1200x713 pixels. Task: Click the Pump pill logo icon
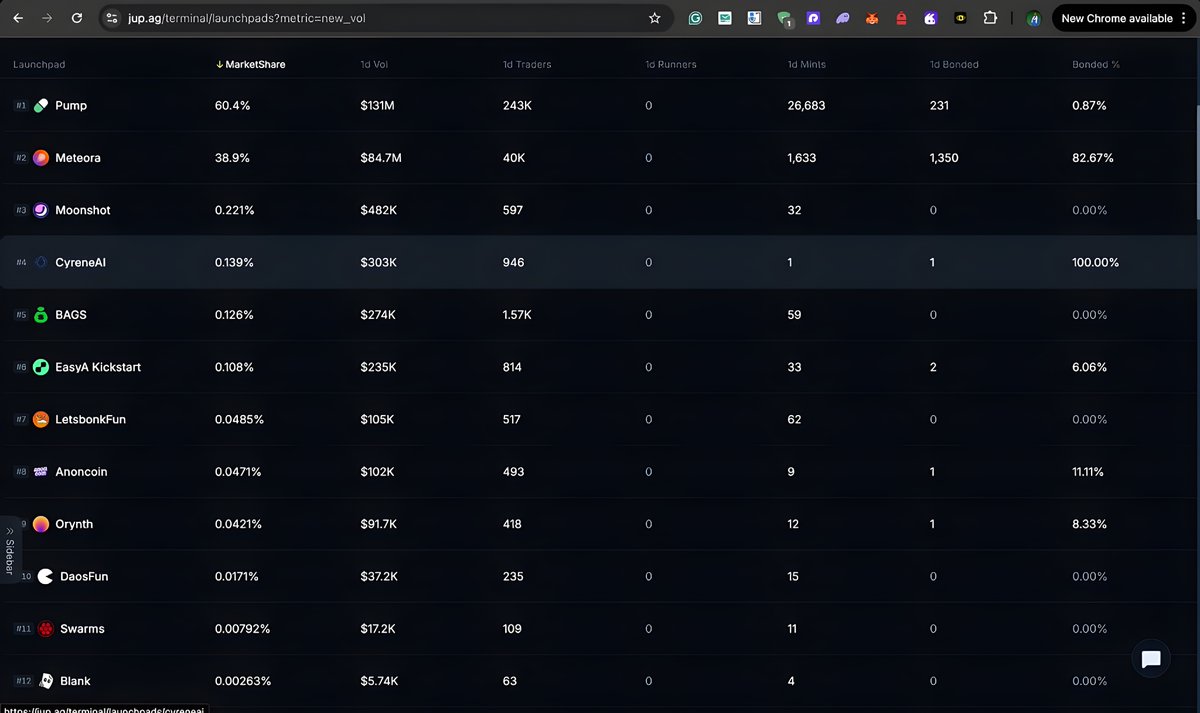pos(41,105)
